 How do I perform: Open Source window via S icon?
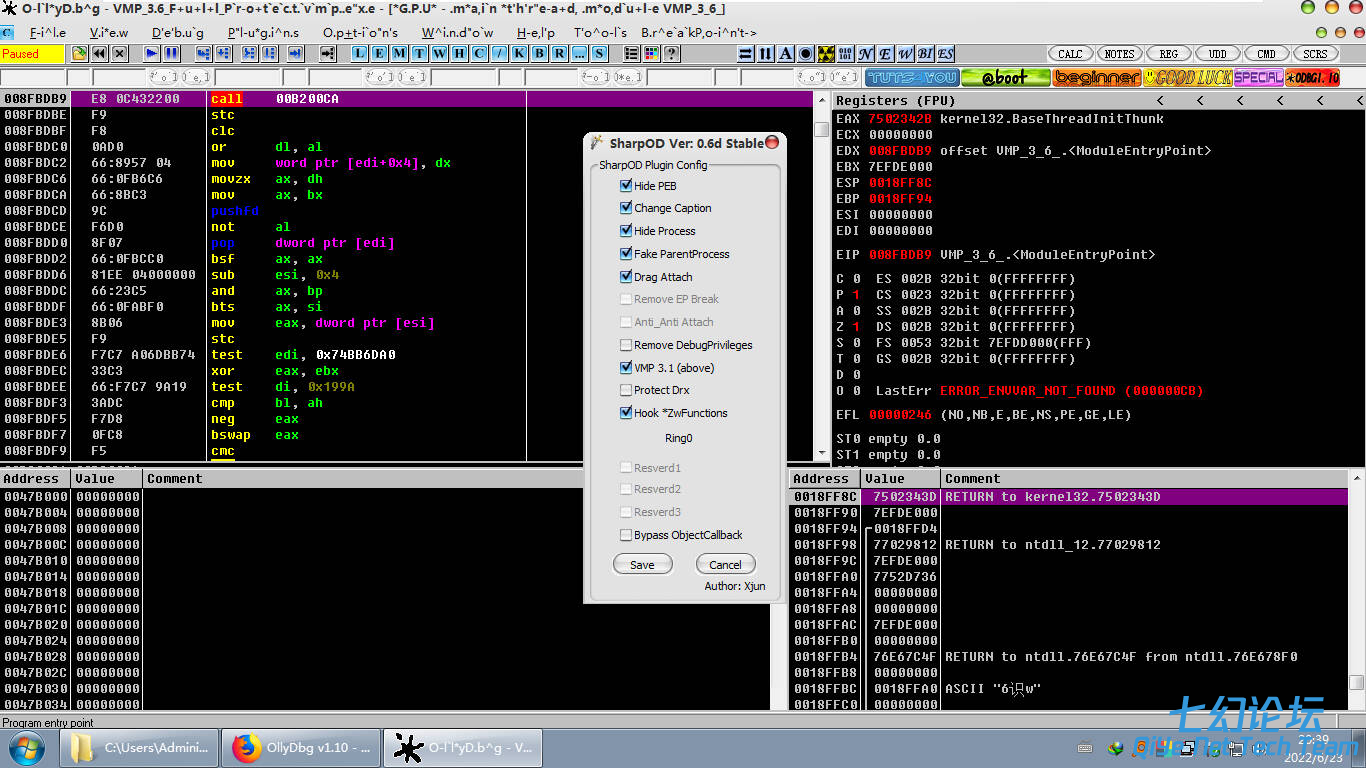[x=600, y=54]
